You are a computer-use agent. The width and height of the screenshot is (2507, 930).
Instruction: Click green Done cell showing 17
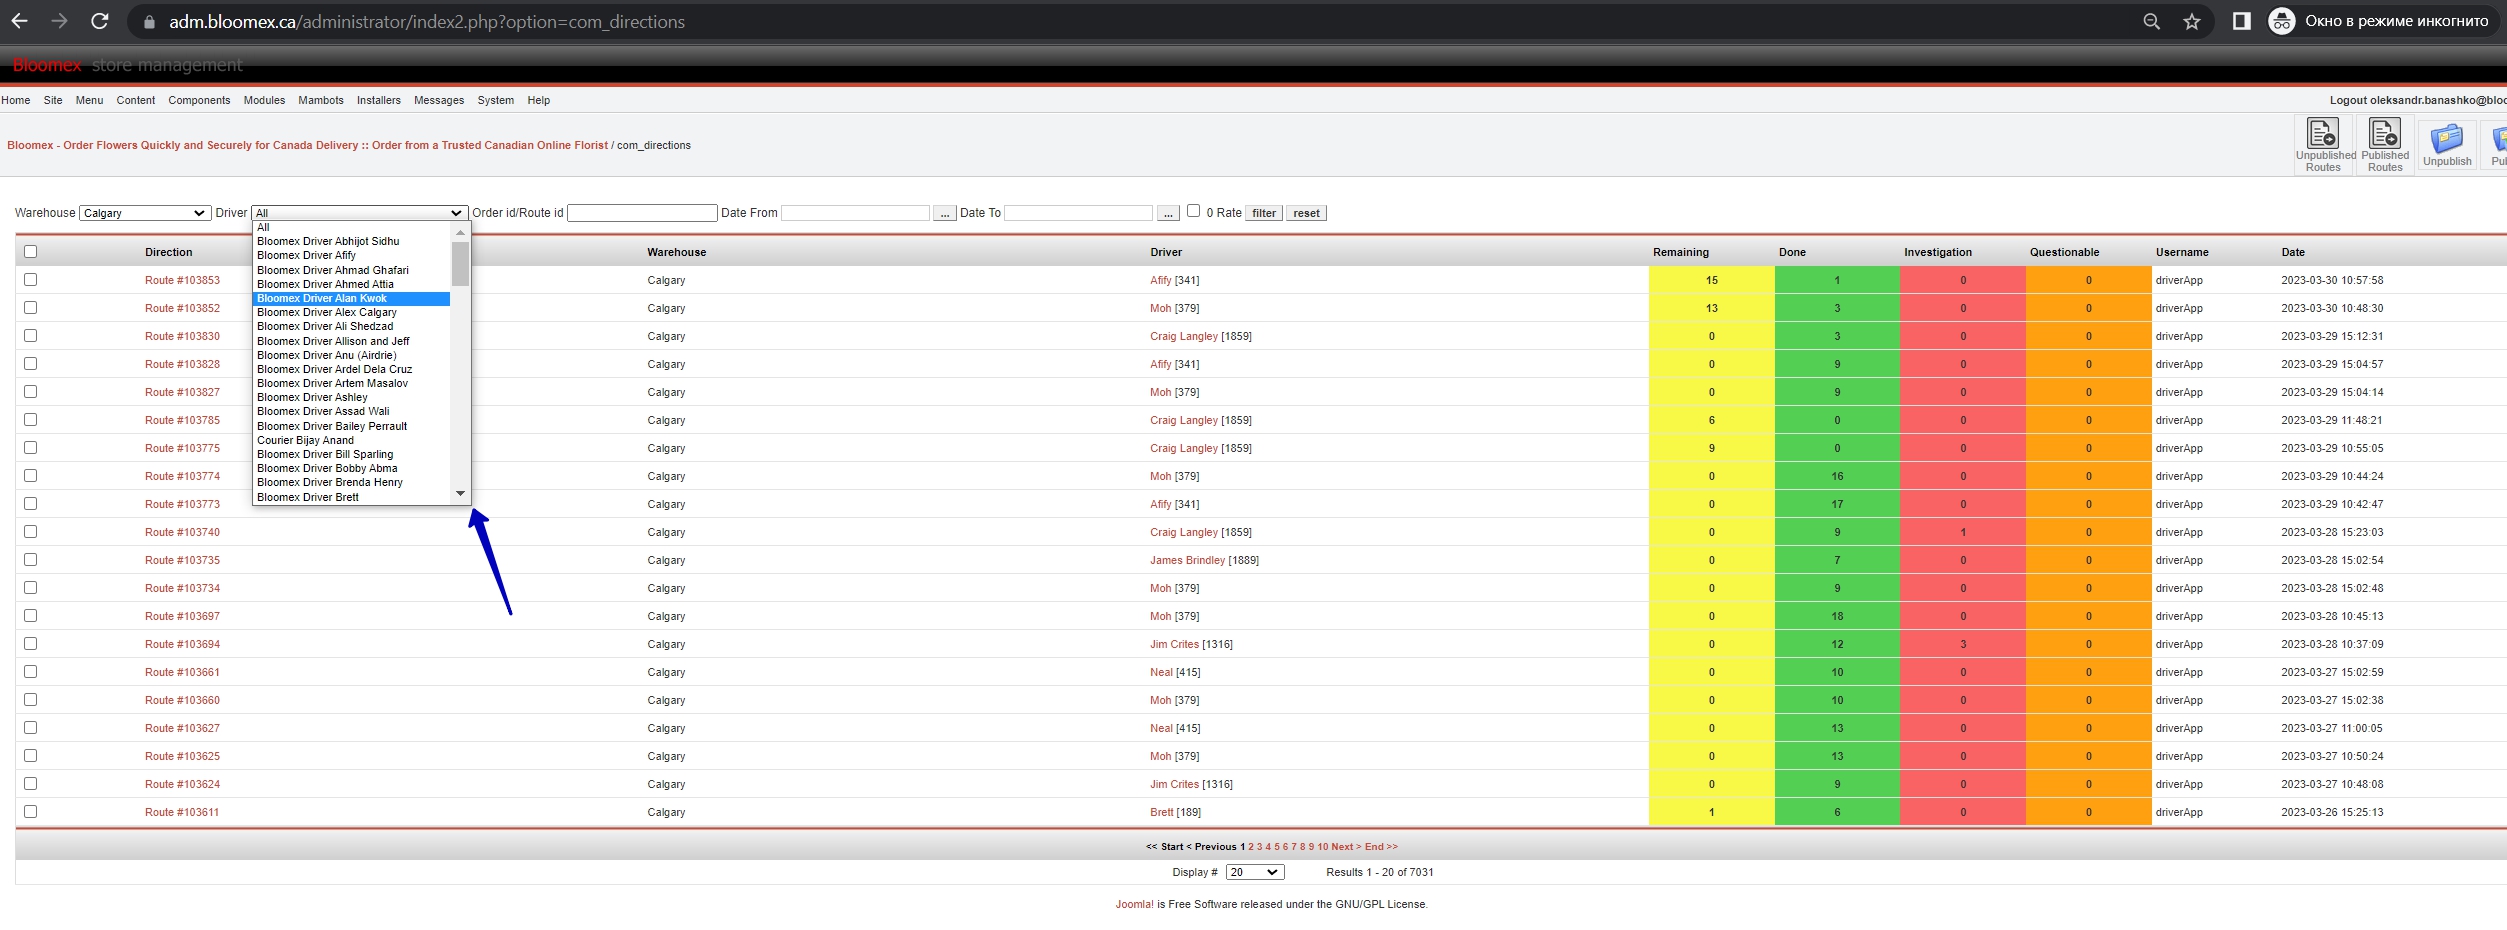tap(1837, 504)
